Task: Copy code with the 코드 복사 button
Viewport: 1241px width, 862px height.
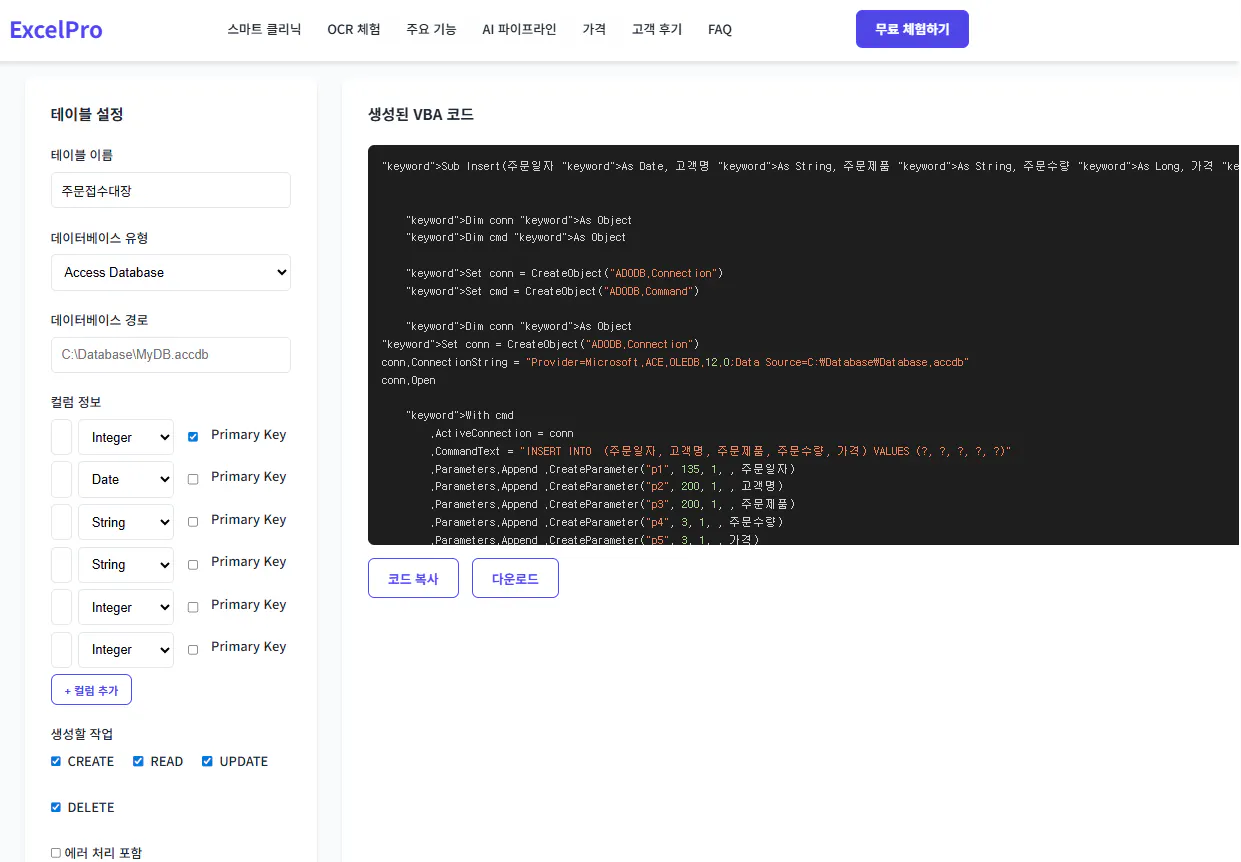Action: [x=413, y=578]
